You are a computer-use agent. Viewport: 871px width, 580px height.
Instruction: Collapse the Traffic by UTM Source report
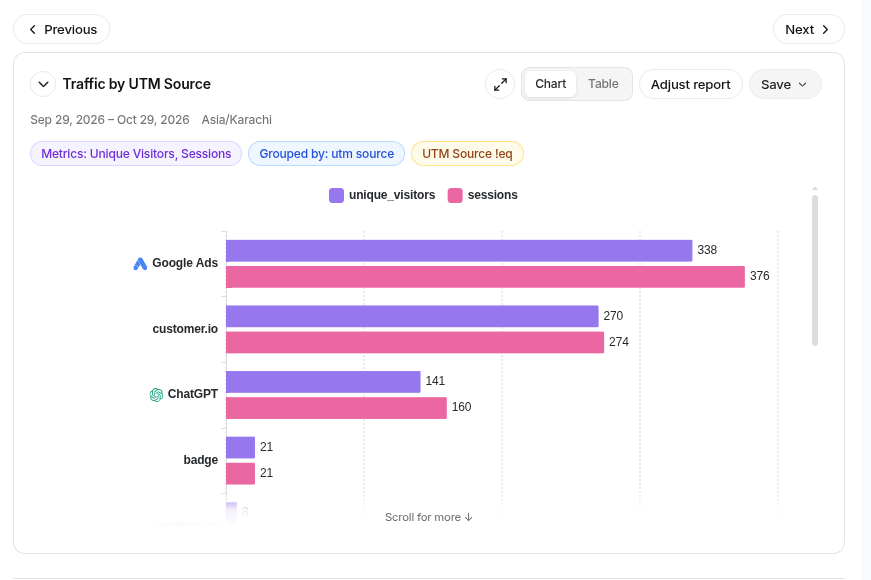point(43,84)
